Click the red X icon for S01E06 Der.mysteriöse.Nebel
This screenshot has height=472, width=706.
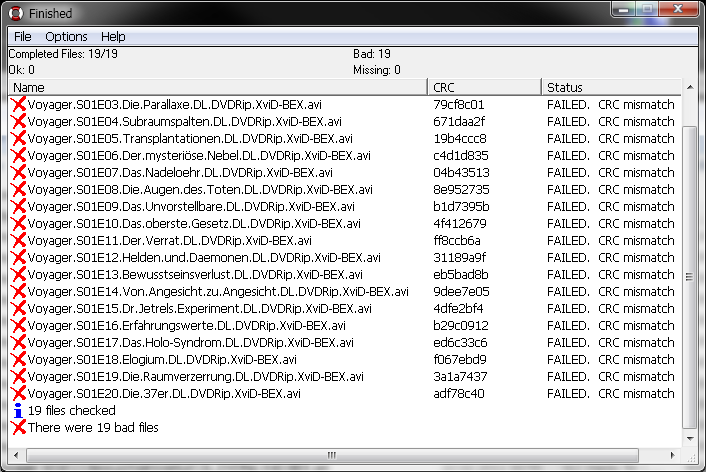click(x=18, y=156)
